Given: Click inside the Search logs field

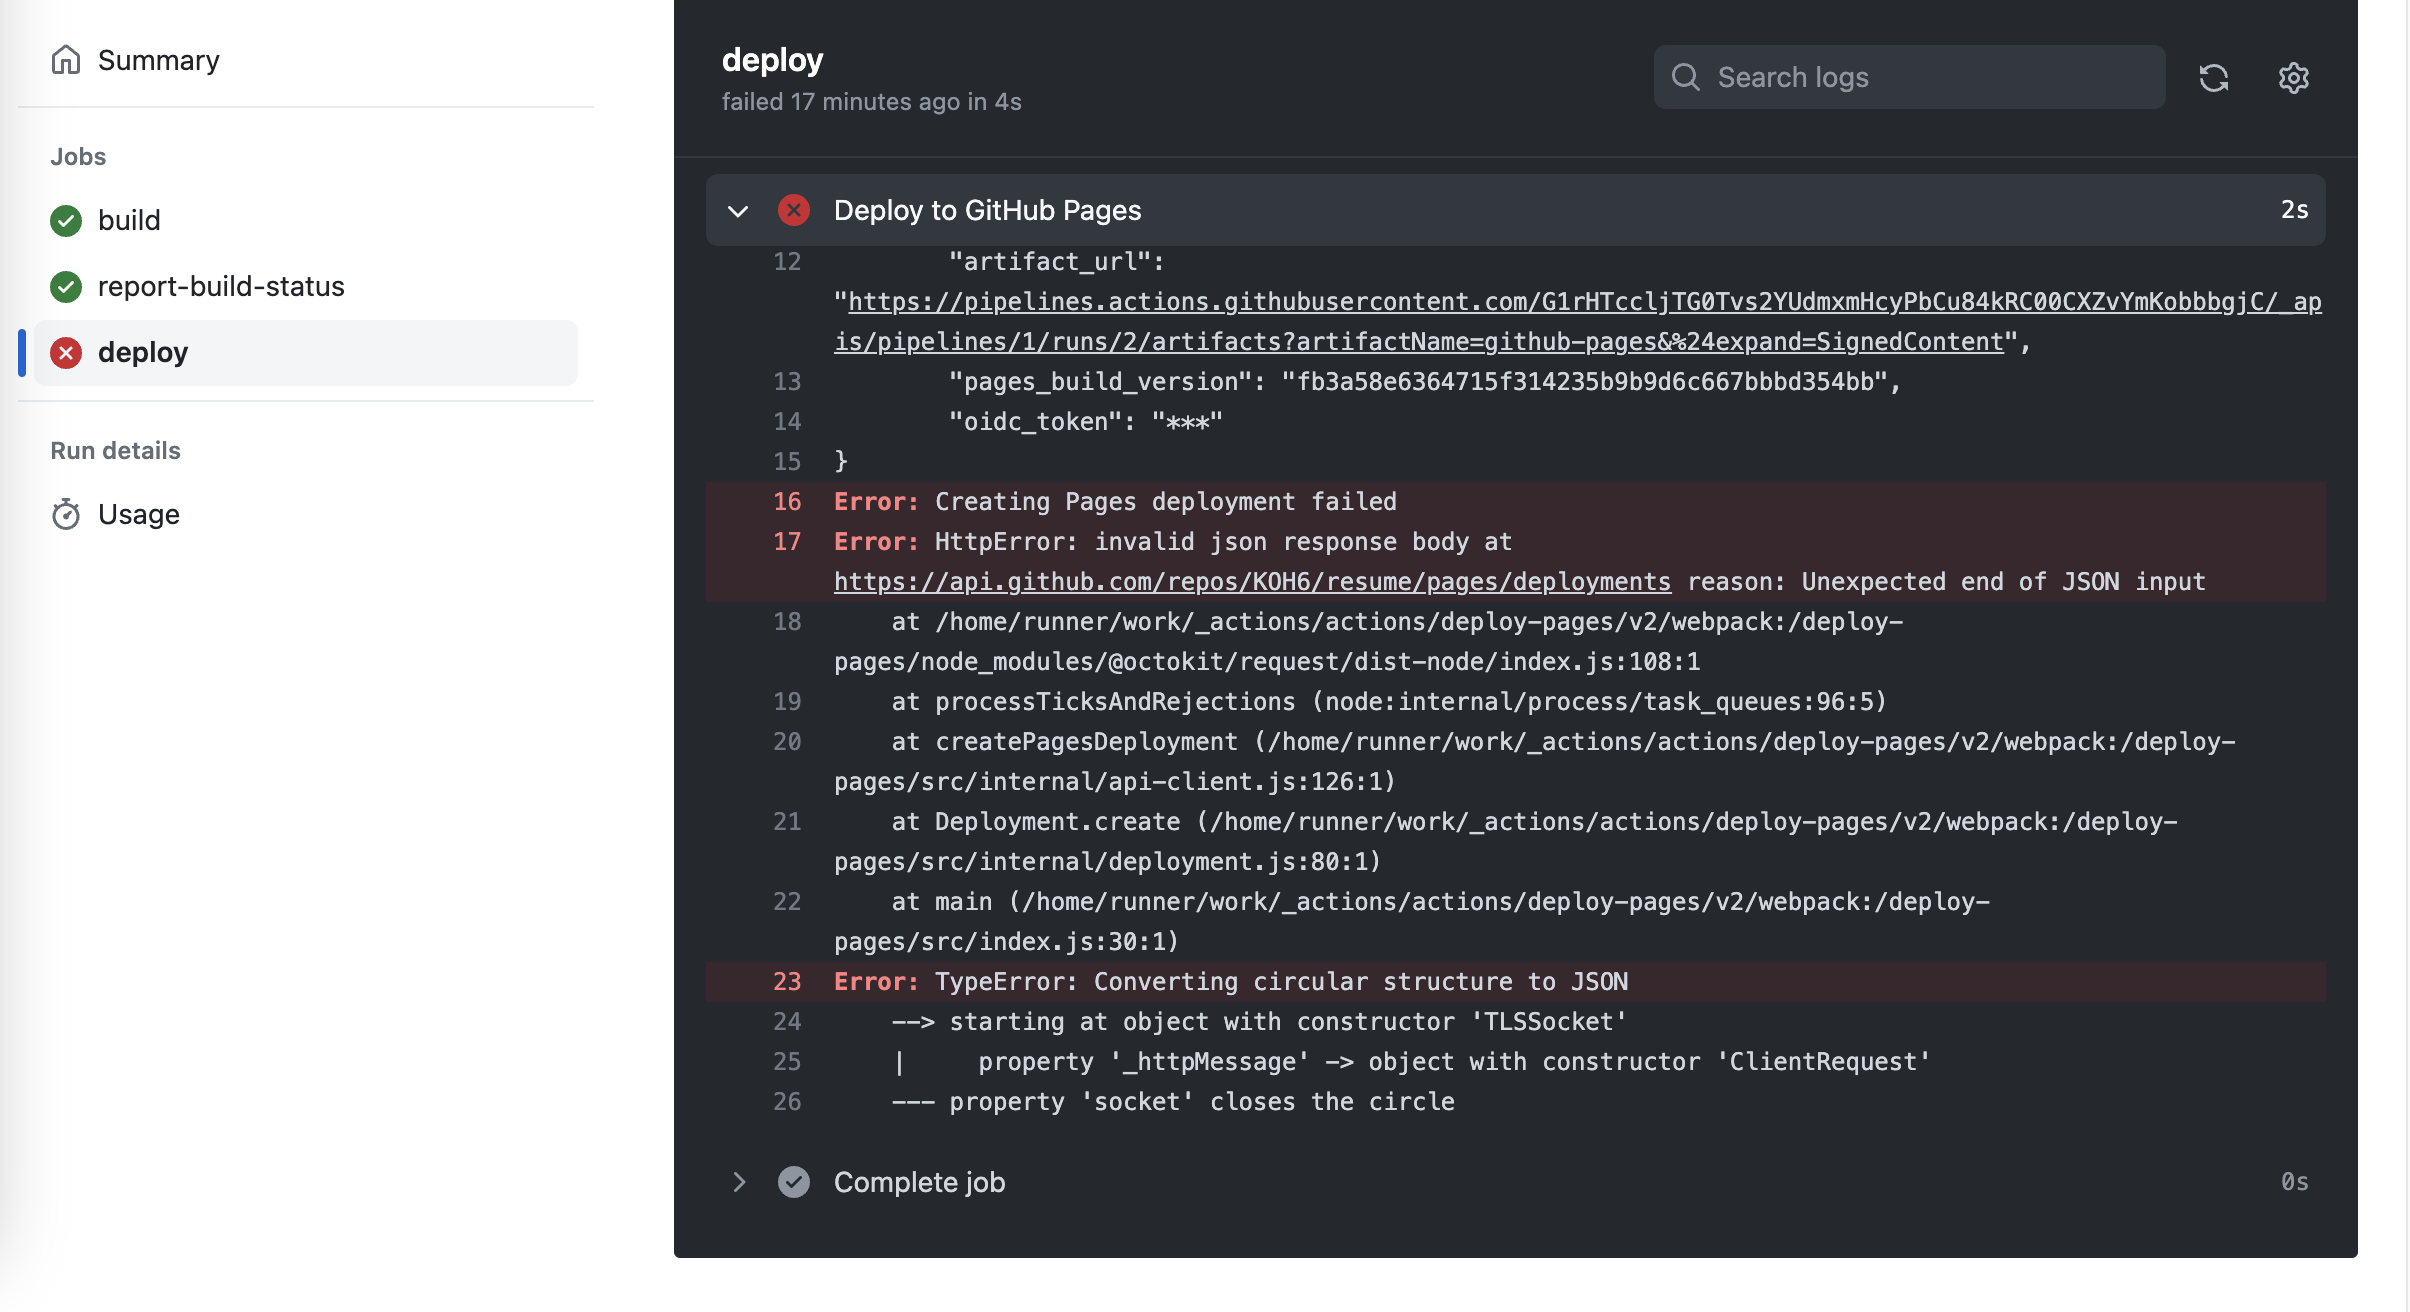Looking at the screenshot, I should pyautogui.click(x=1900, y=76).
